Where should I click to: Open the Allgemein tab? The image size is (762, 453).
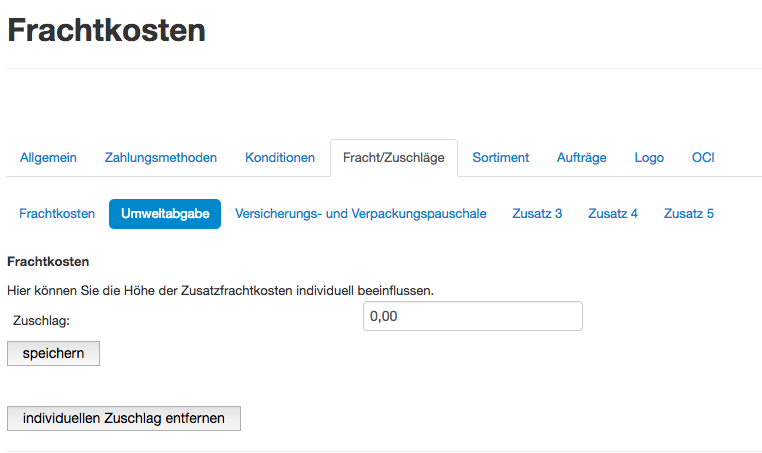click(49, 158)
